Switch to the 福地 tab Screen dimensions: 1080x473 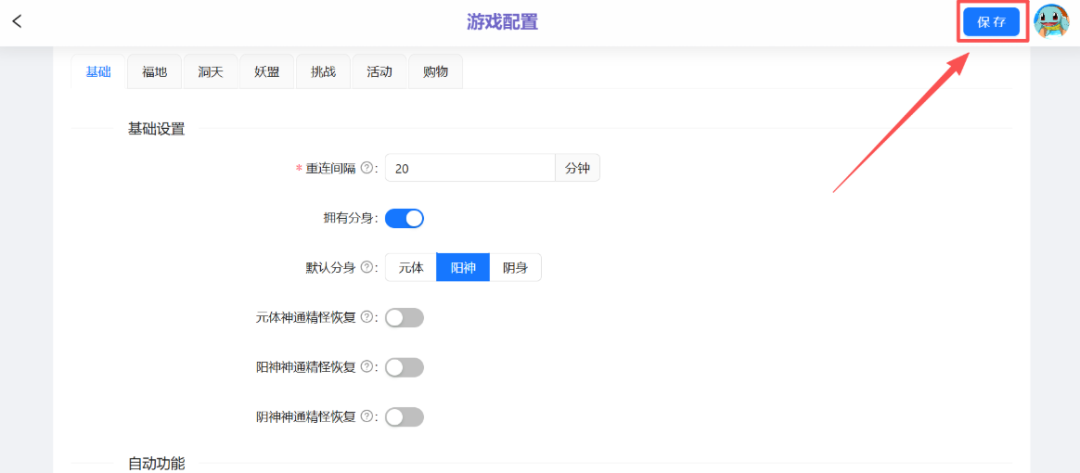(x=155, y=72)
